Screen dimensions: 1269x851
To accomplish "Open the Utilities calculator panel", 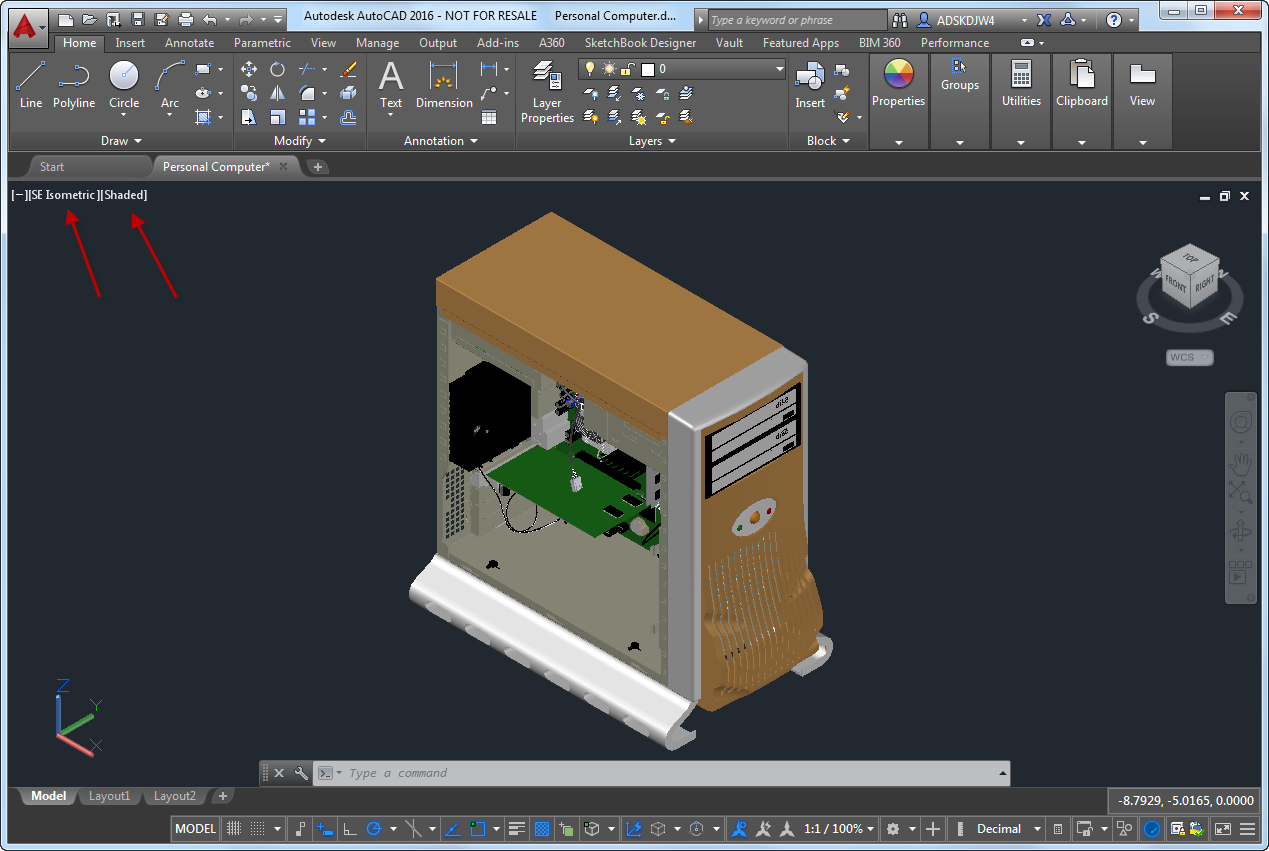I will coord(1021,84).
